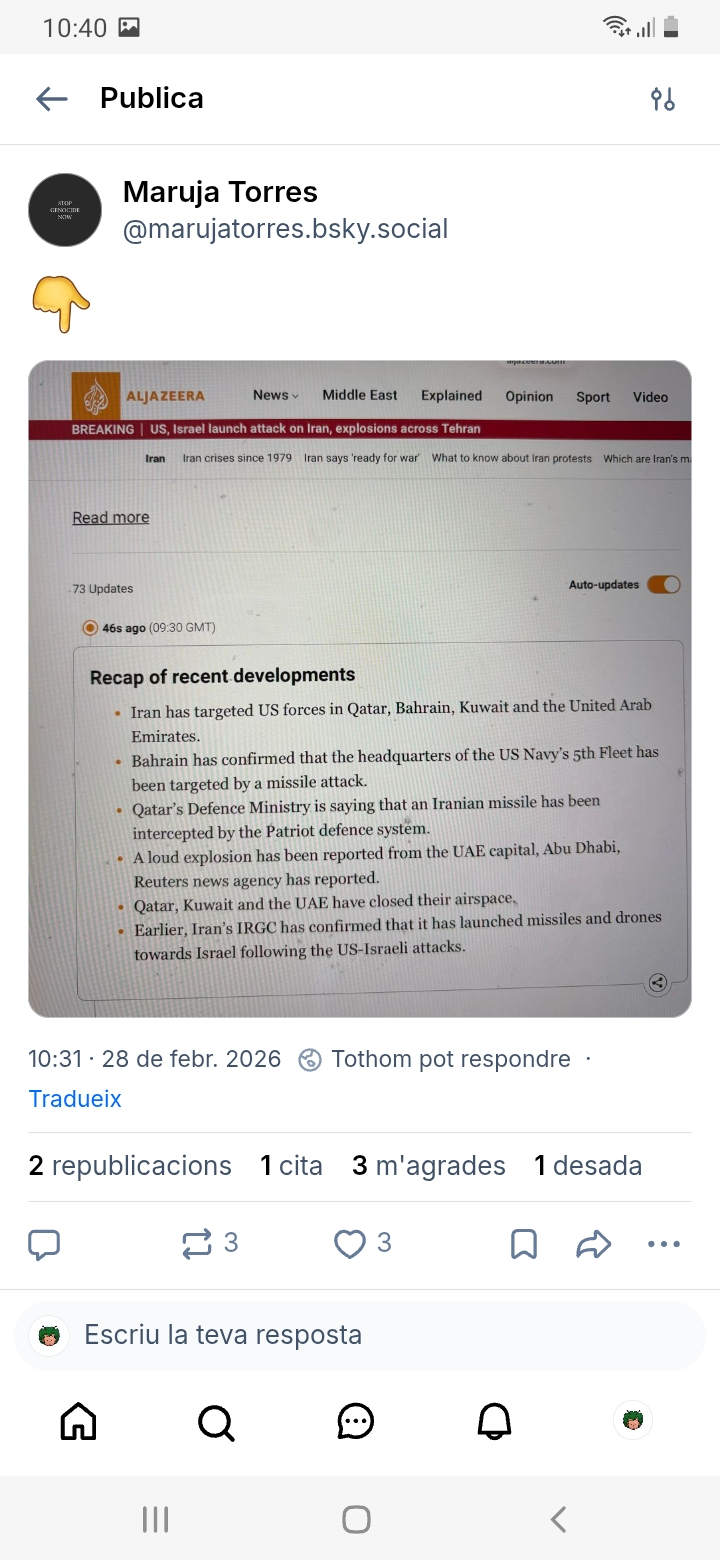
Task: Open the notifications bell tab
Action: coord(494,1420)
